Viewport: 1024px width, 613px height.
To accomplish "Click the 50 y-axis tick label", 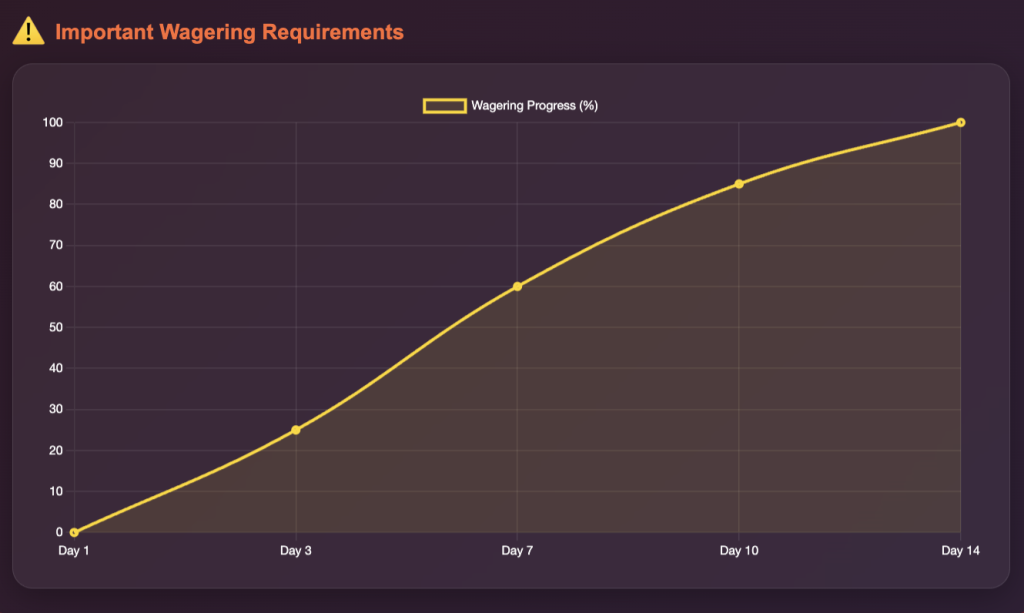I will pos(56,328).
